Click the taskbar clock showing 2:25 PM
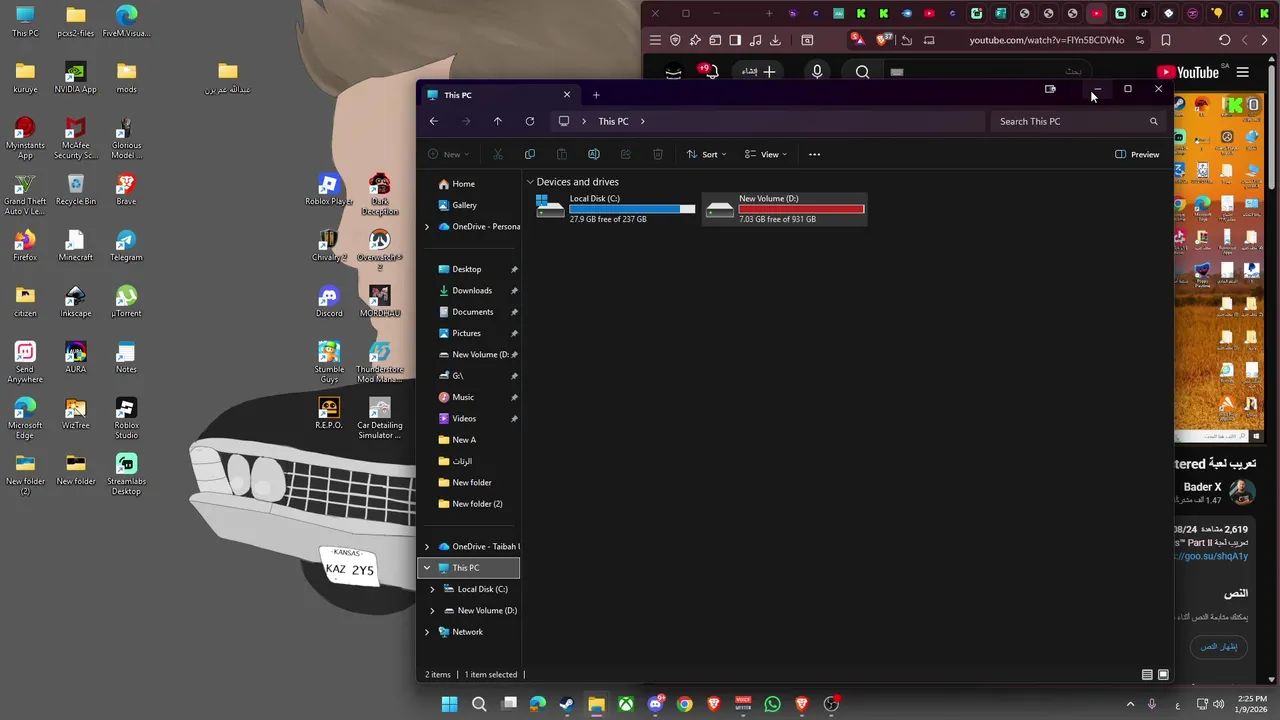 pos(1252,704)
